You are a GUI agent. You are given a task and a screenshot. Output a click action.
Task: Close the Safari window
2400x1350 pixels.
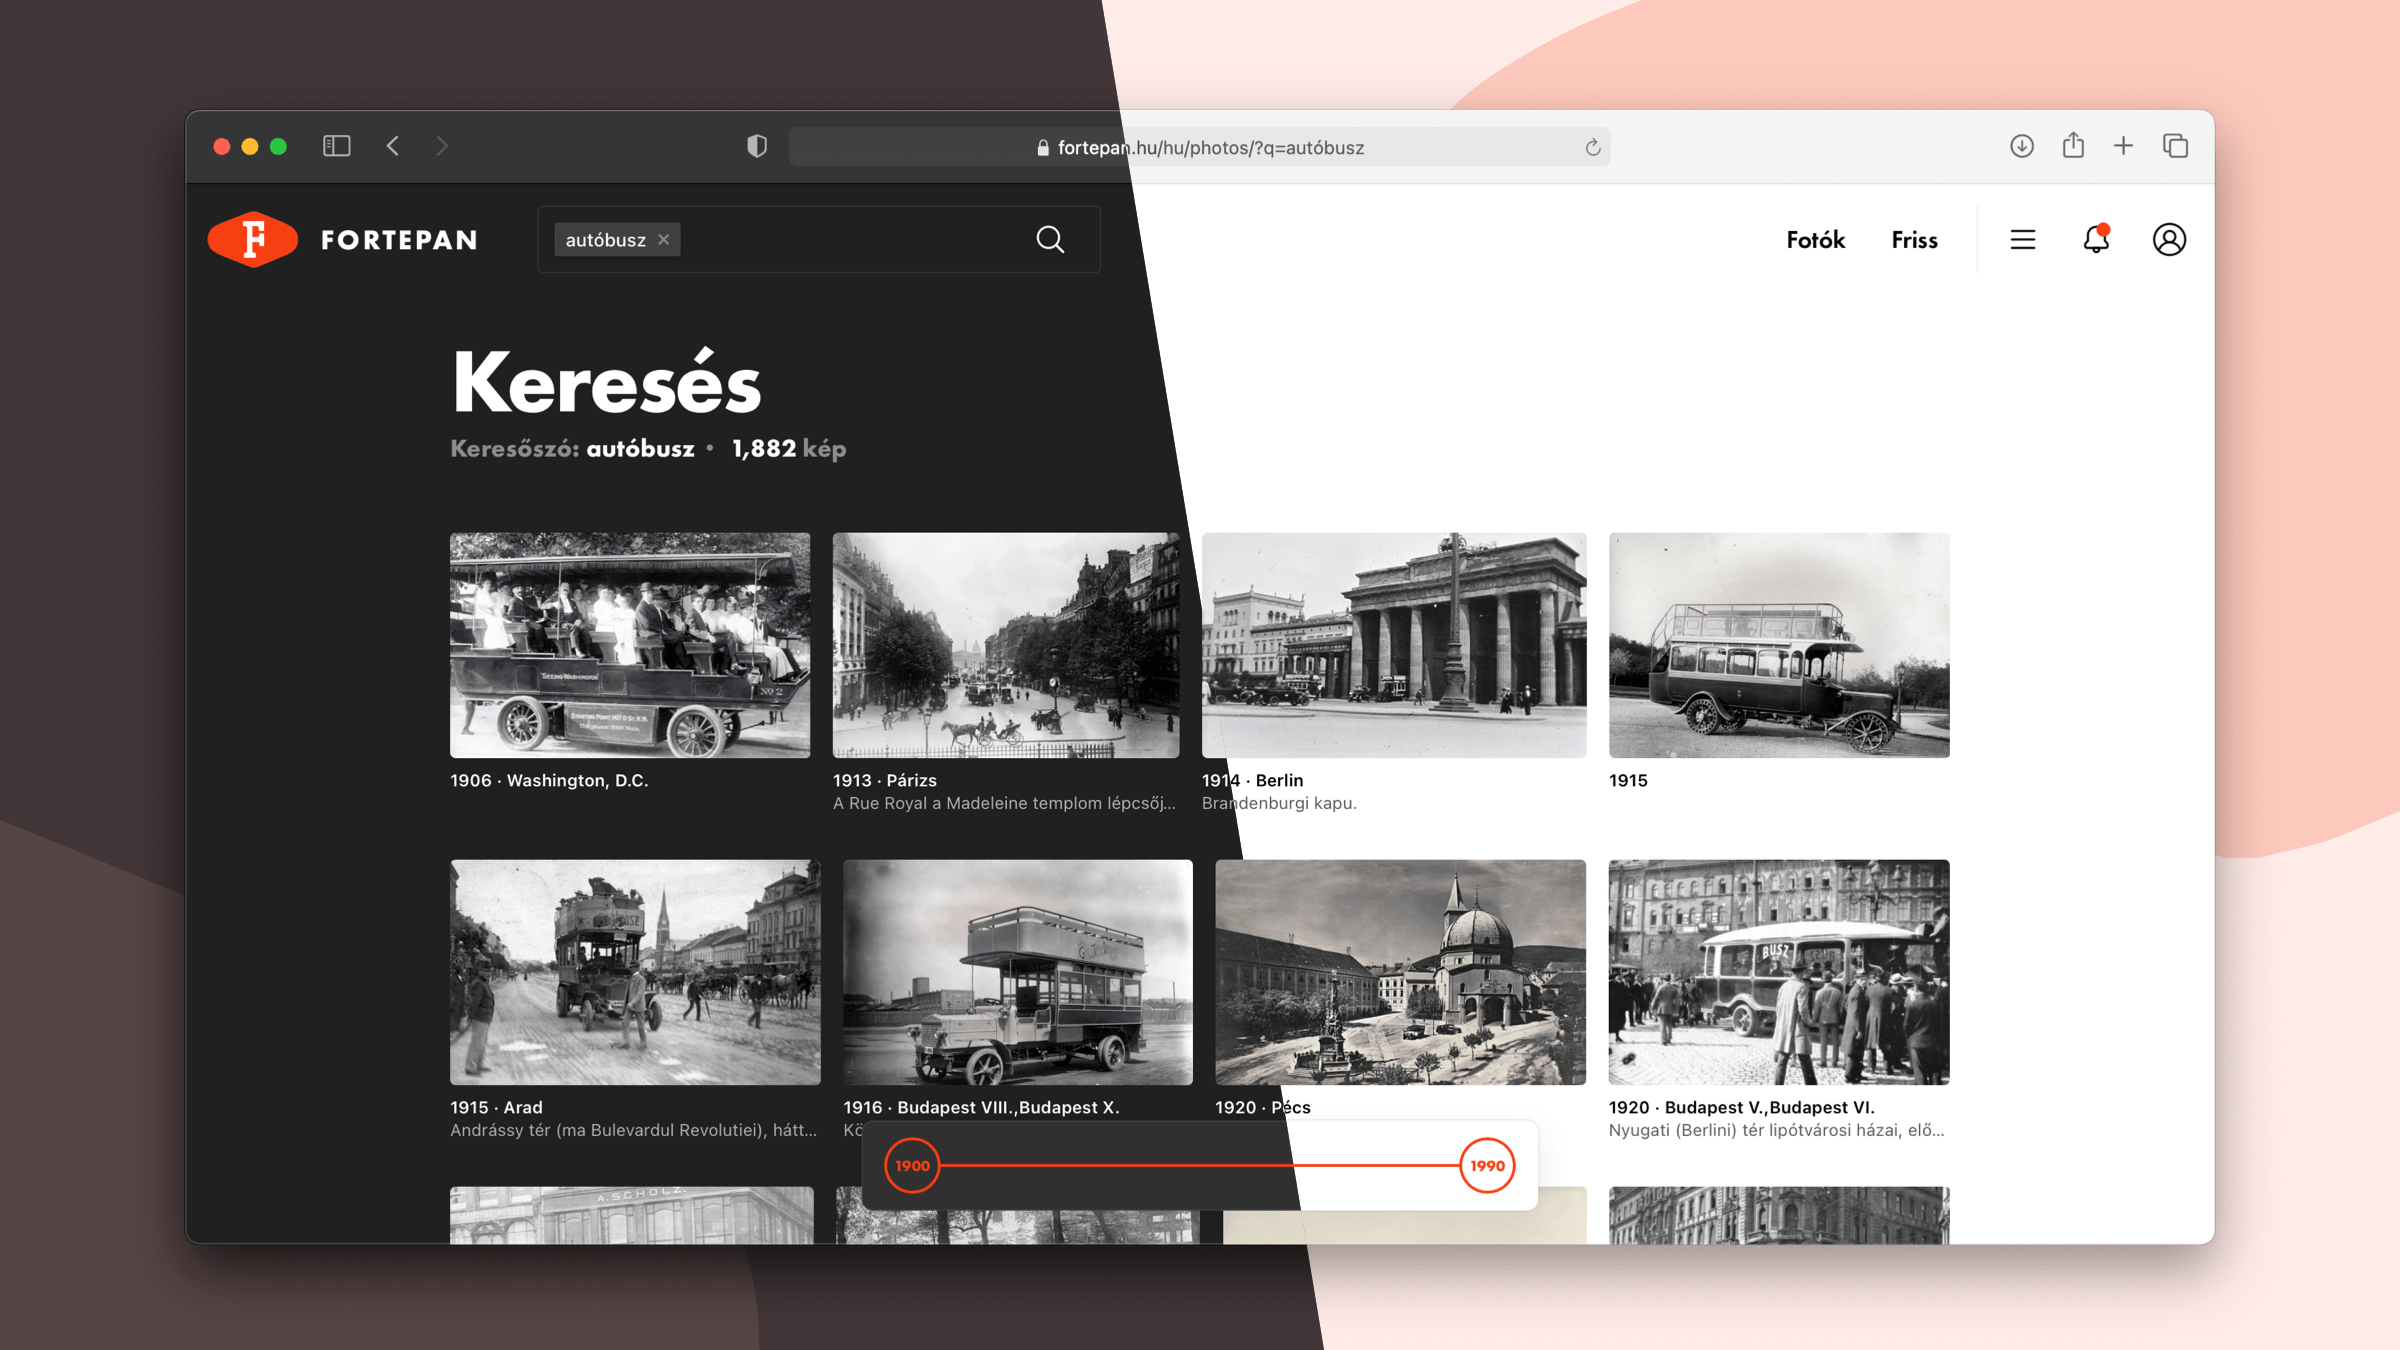point(222,147)
